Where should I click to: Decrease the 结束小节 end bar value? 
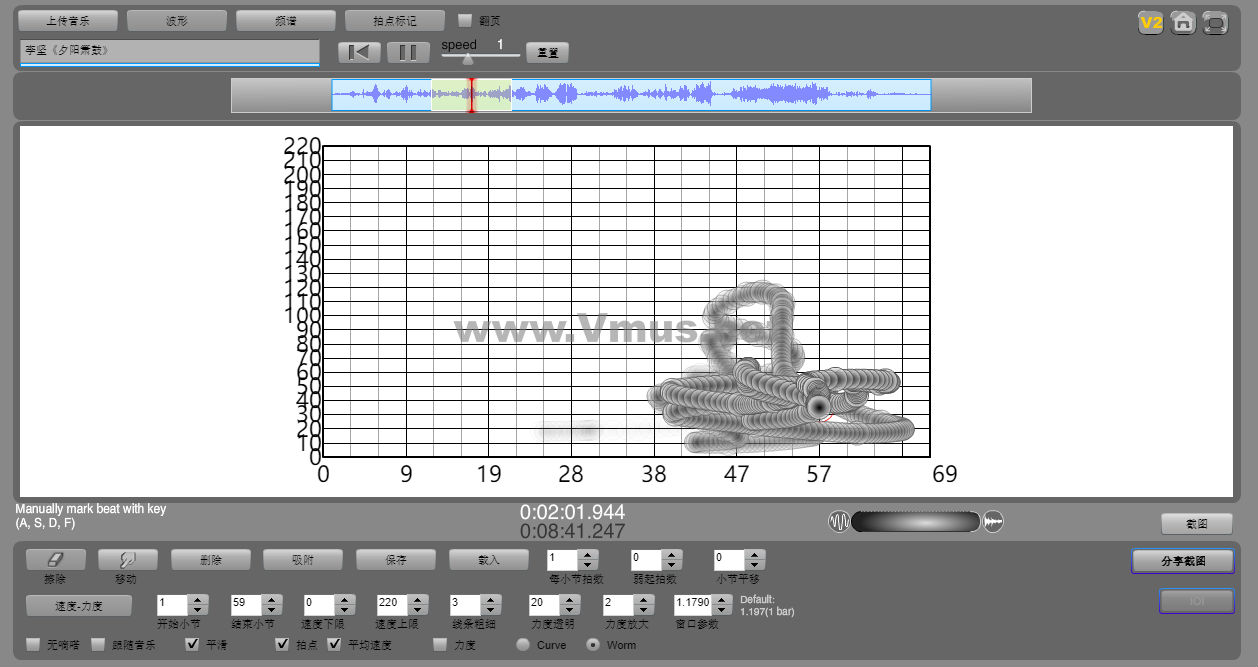pyautogui.click(x=271, y=610)
